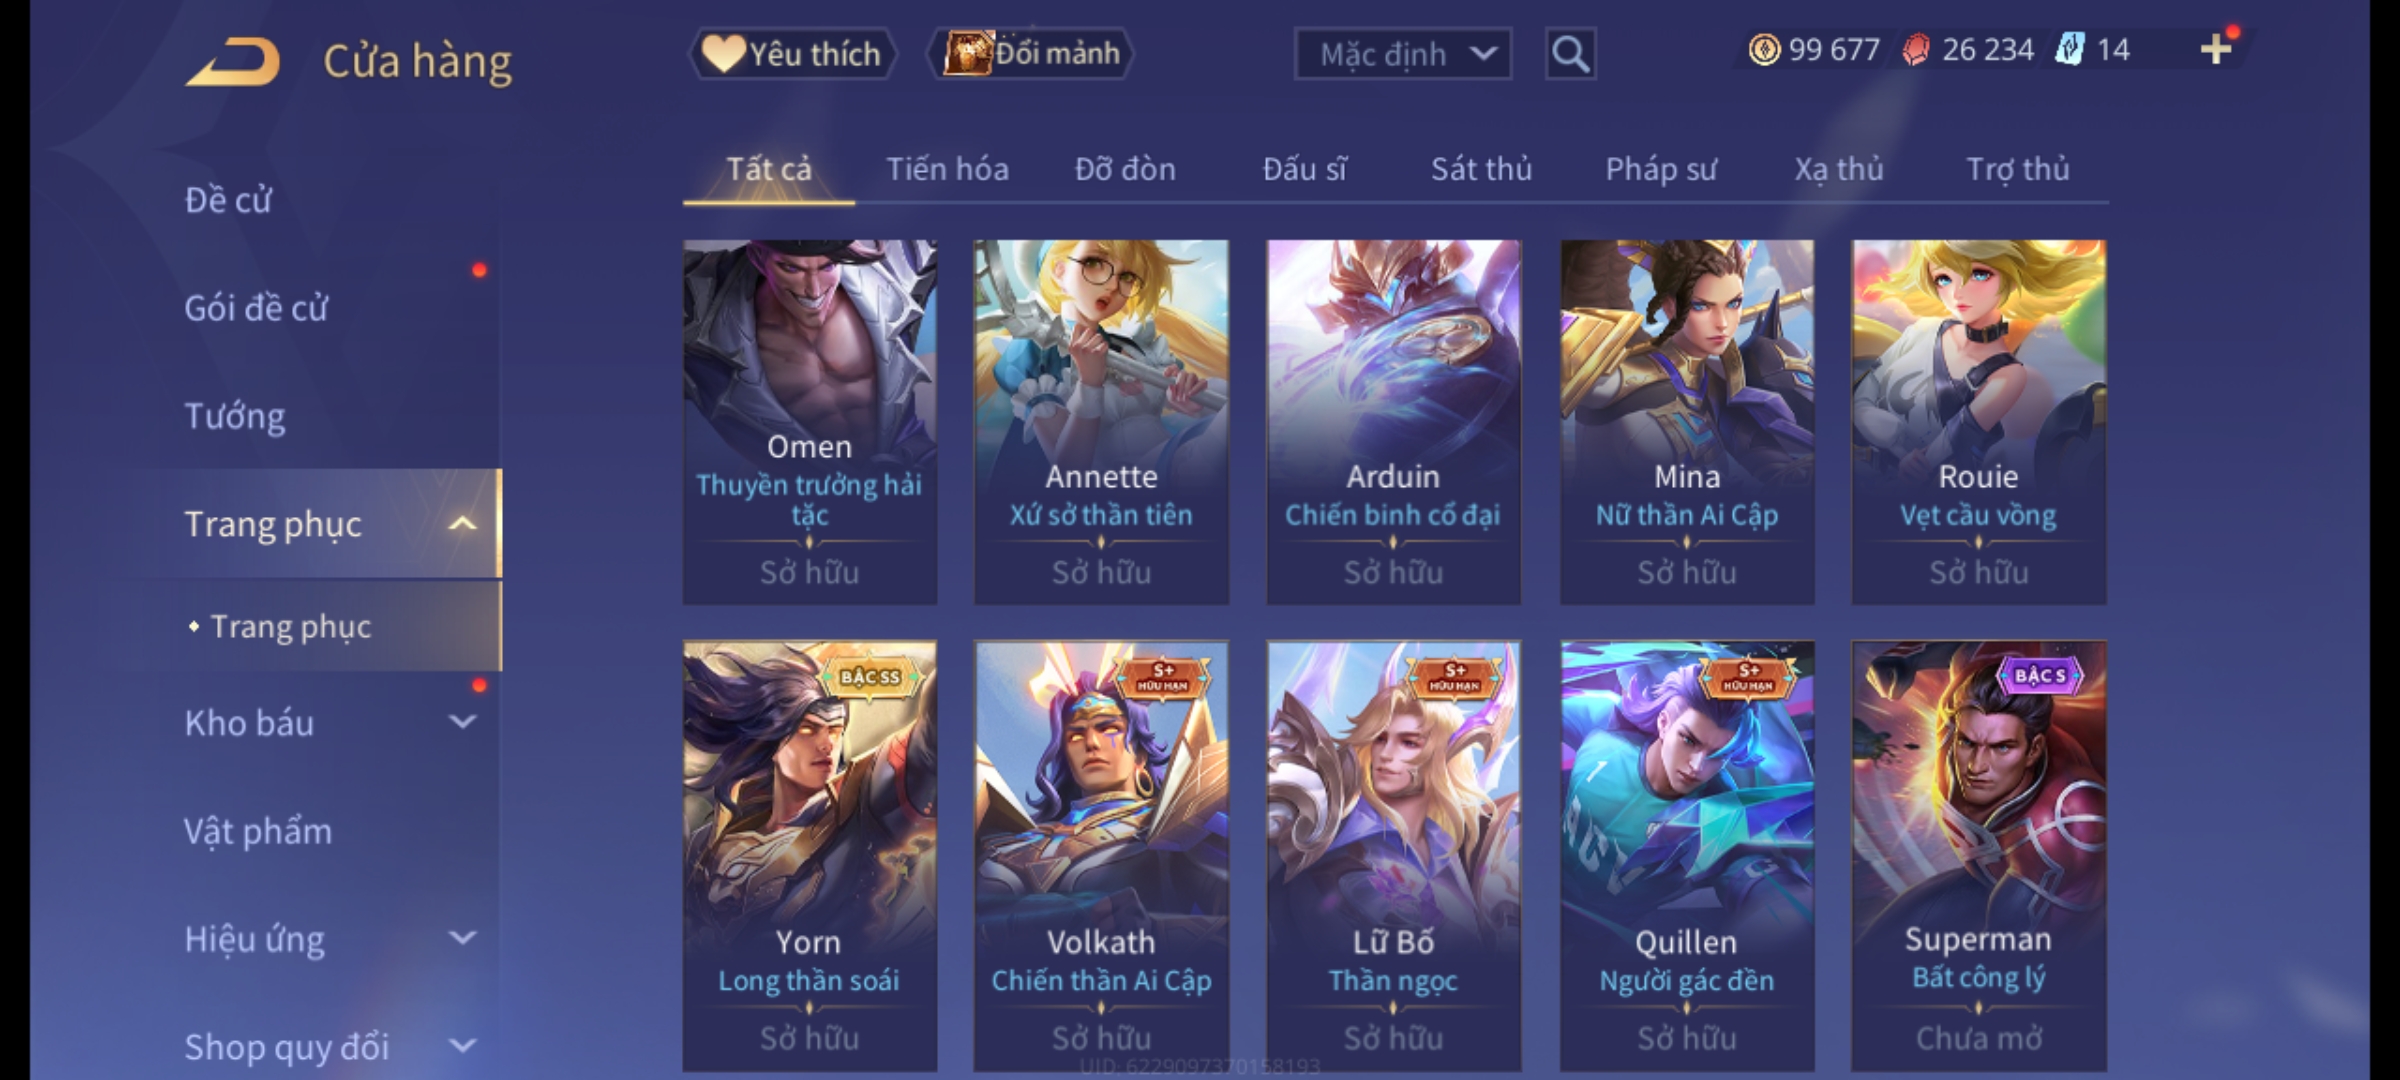Tap the gold coin currency icon

1764,50
